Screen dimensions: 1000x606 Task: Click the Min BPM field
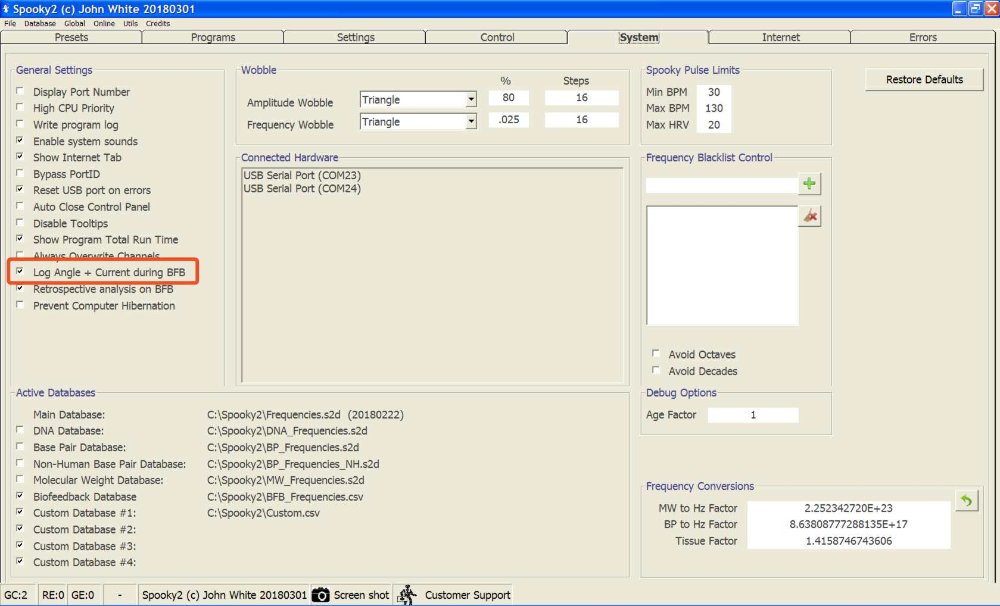point(714,92)
